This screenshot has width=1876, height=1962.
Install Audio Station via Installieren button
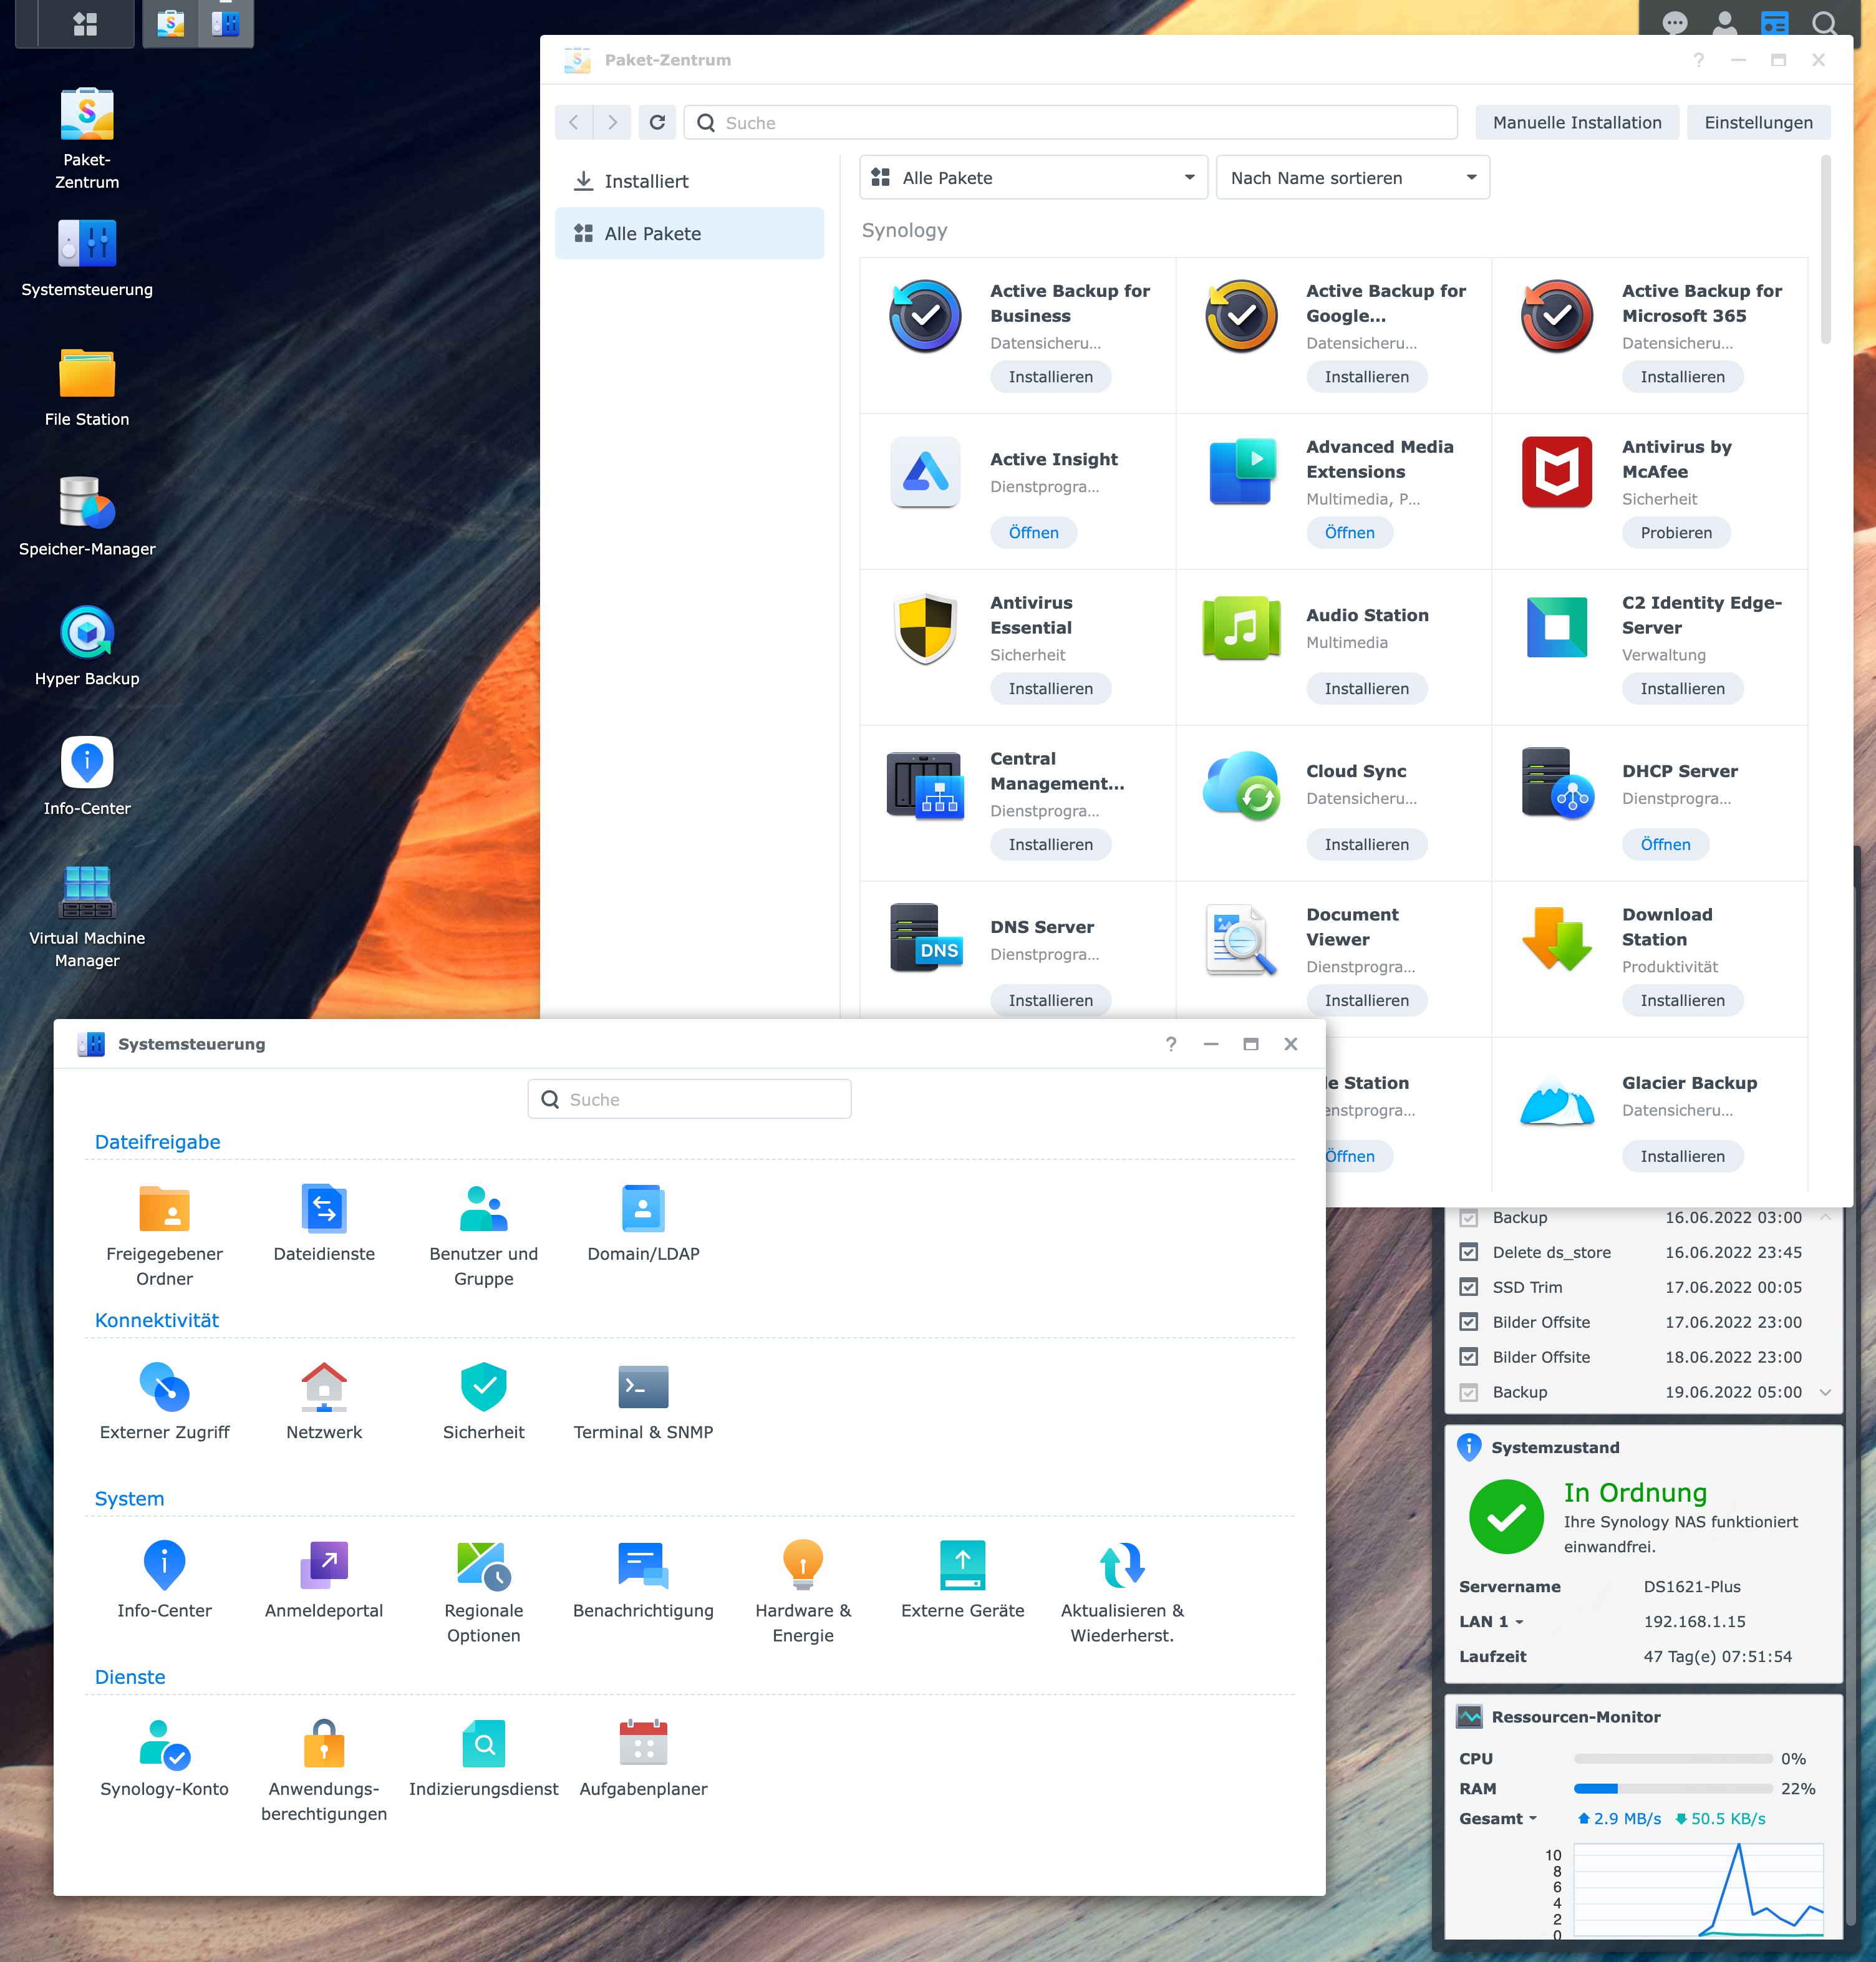point(1366,688)
